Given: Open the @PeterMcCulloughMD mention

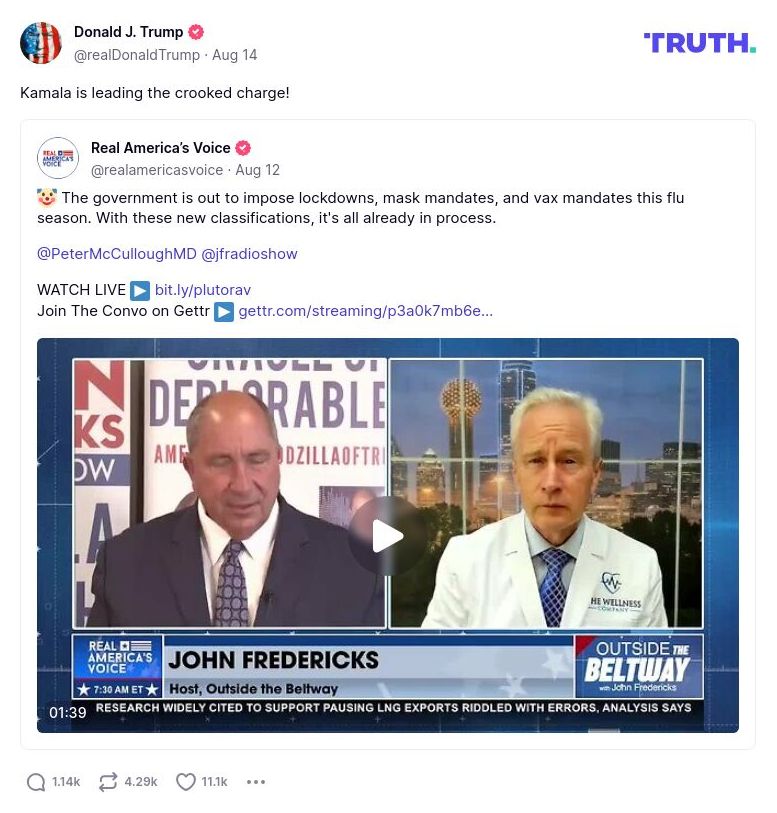Looking at the screenshot, I should point(117,254).
